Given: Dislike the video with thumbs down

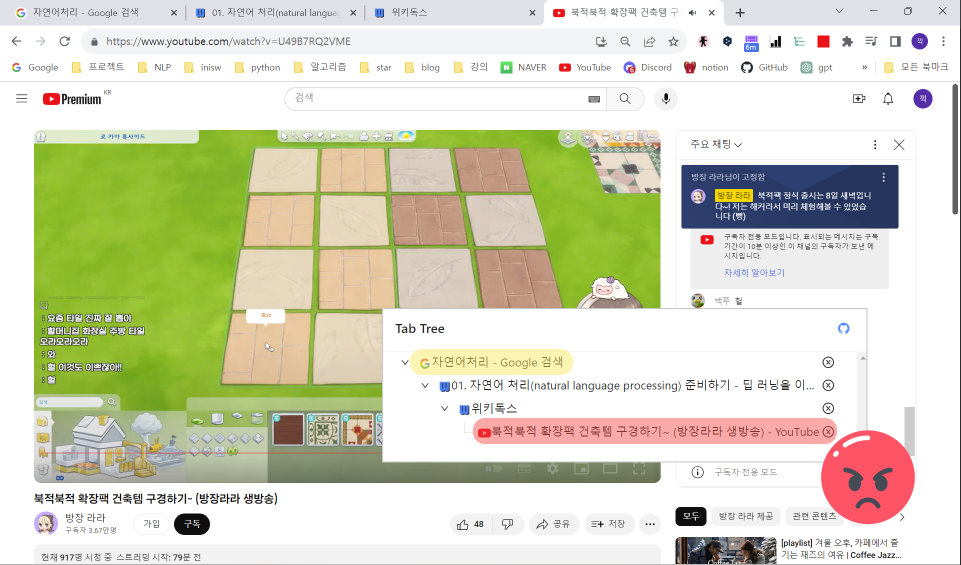Looking at the screenshot, I should [507, 524].
